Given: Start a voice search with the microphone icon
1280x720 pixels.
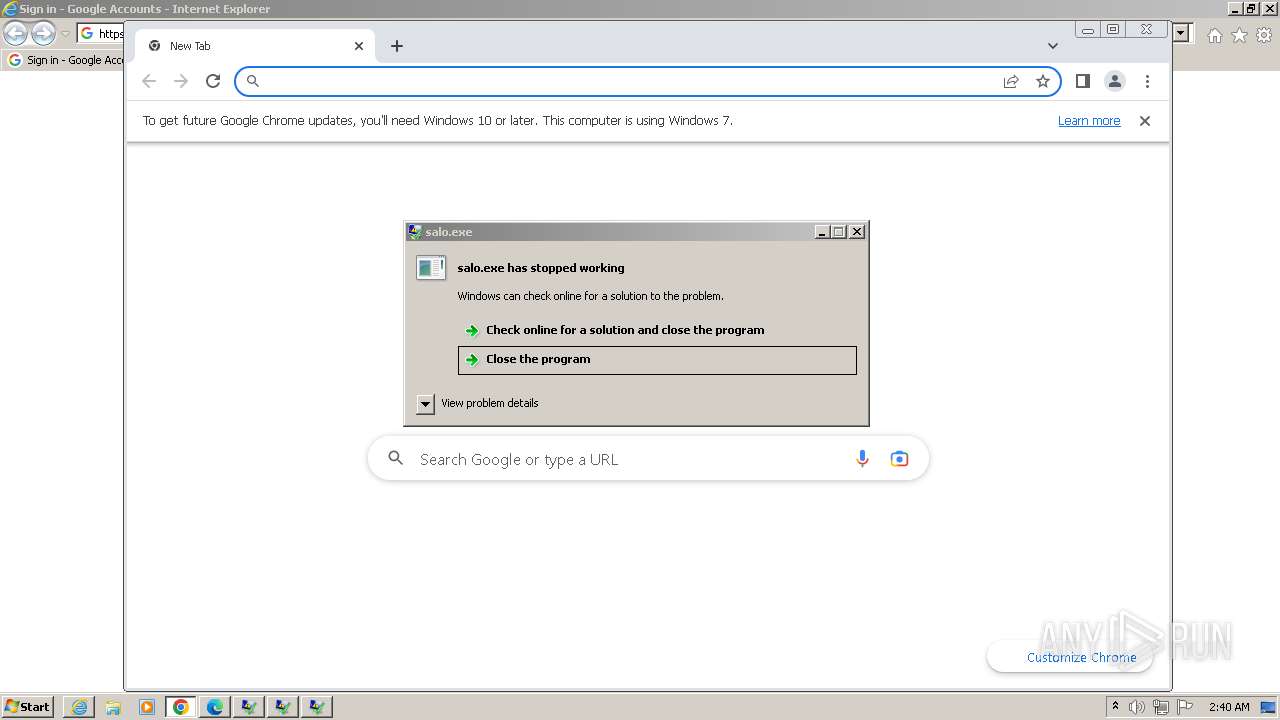Looking at the screenshot, I should [862, 459].
